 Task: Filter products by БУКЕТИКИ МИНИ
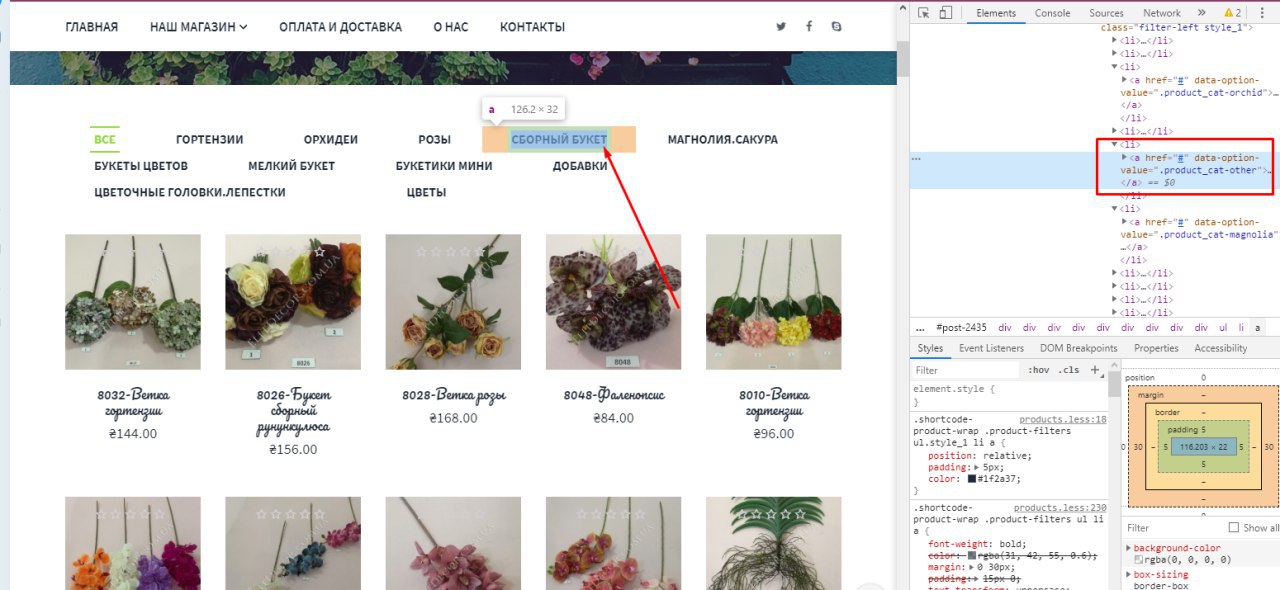(444, 166)
